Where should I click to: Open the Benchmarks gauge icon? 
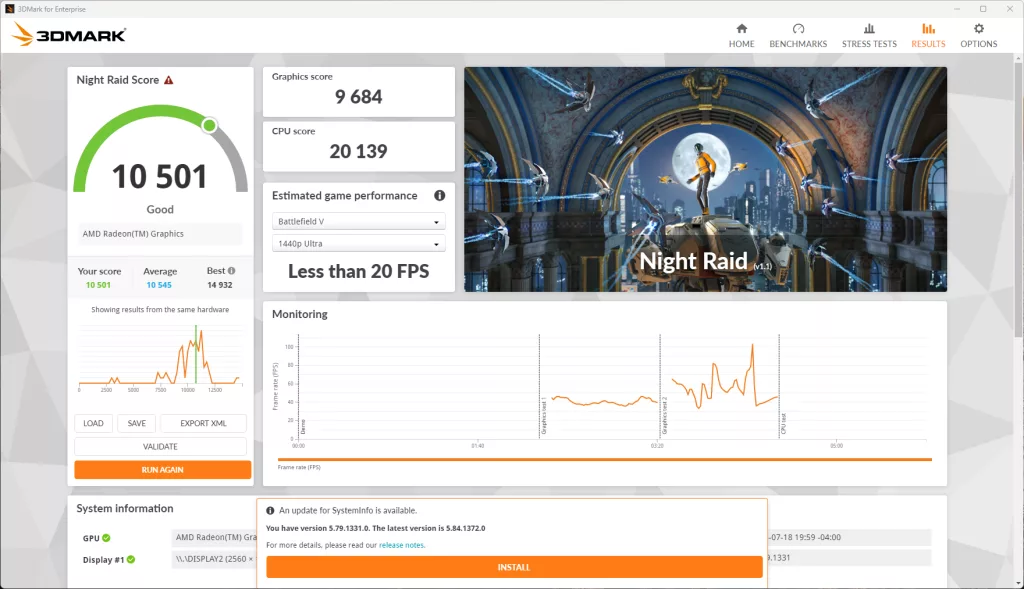click(x=798, y=29)
